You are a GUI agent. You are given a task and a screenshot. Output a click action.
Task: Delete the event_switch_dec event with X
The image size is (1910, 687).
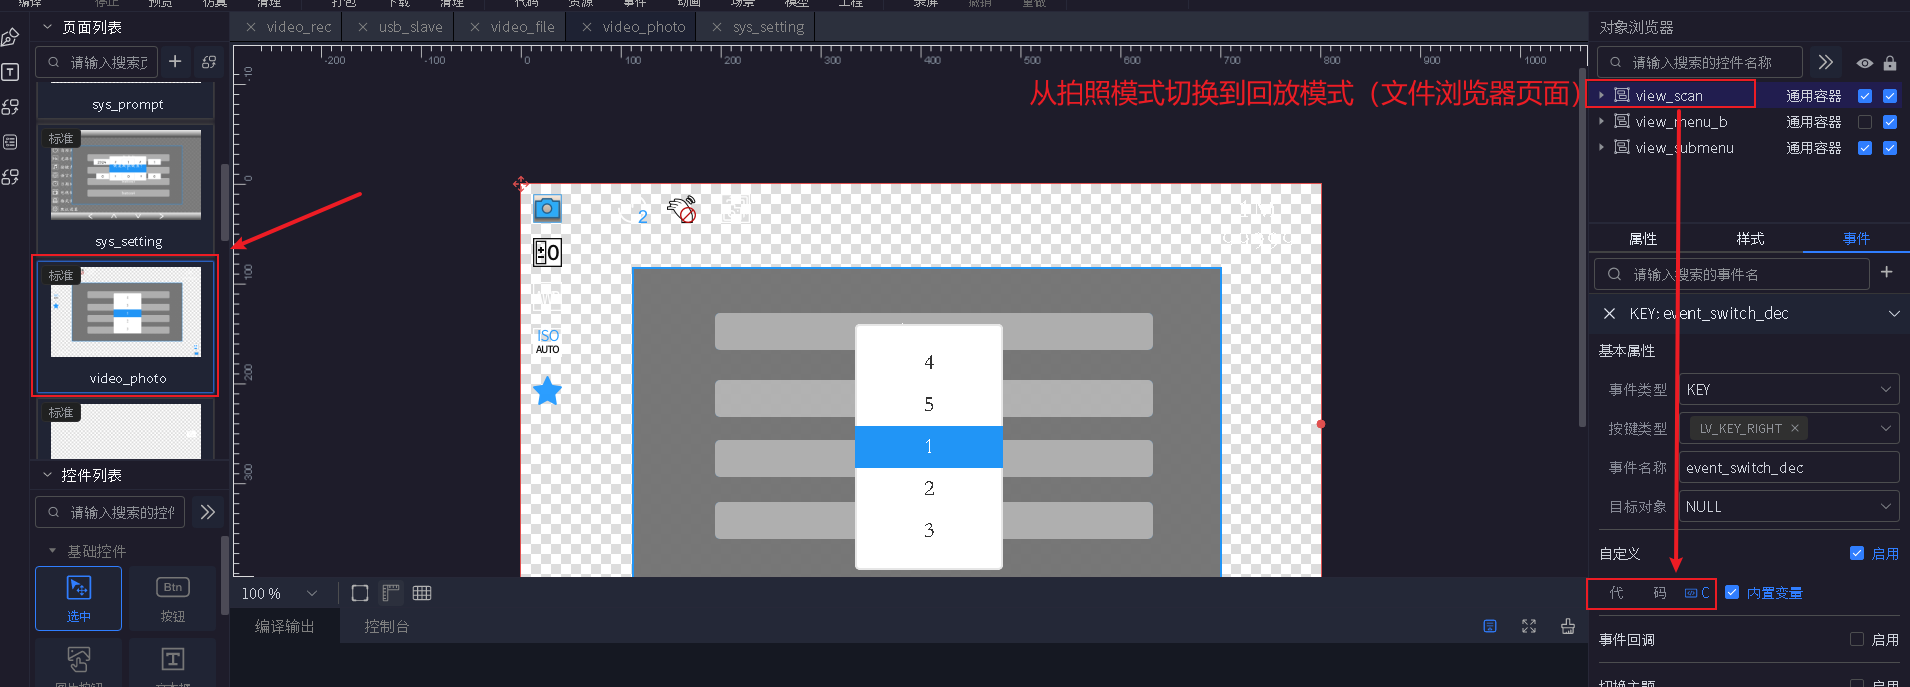1609,313
